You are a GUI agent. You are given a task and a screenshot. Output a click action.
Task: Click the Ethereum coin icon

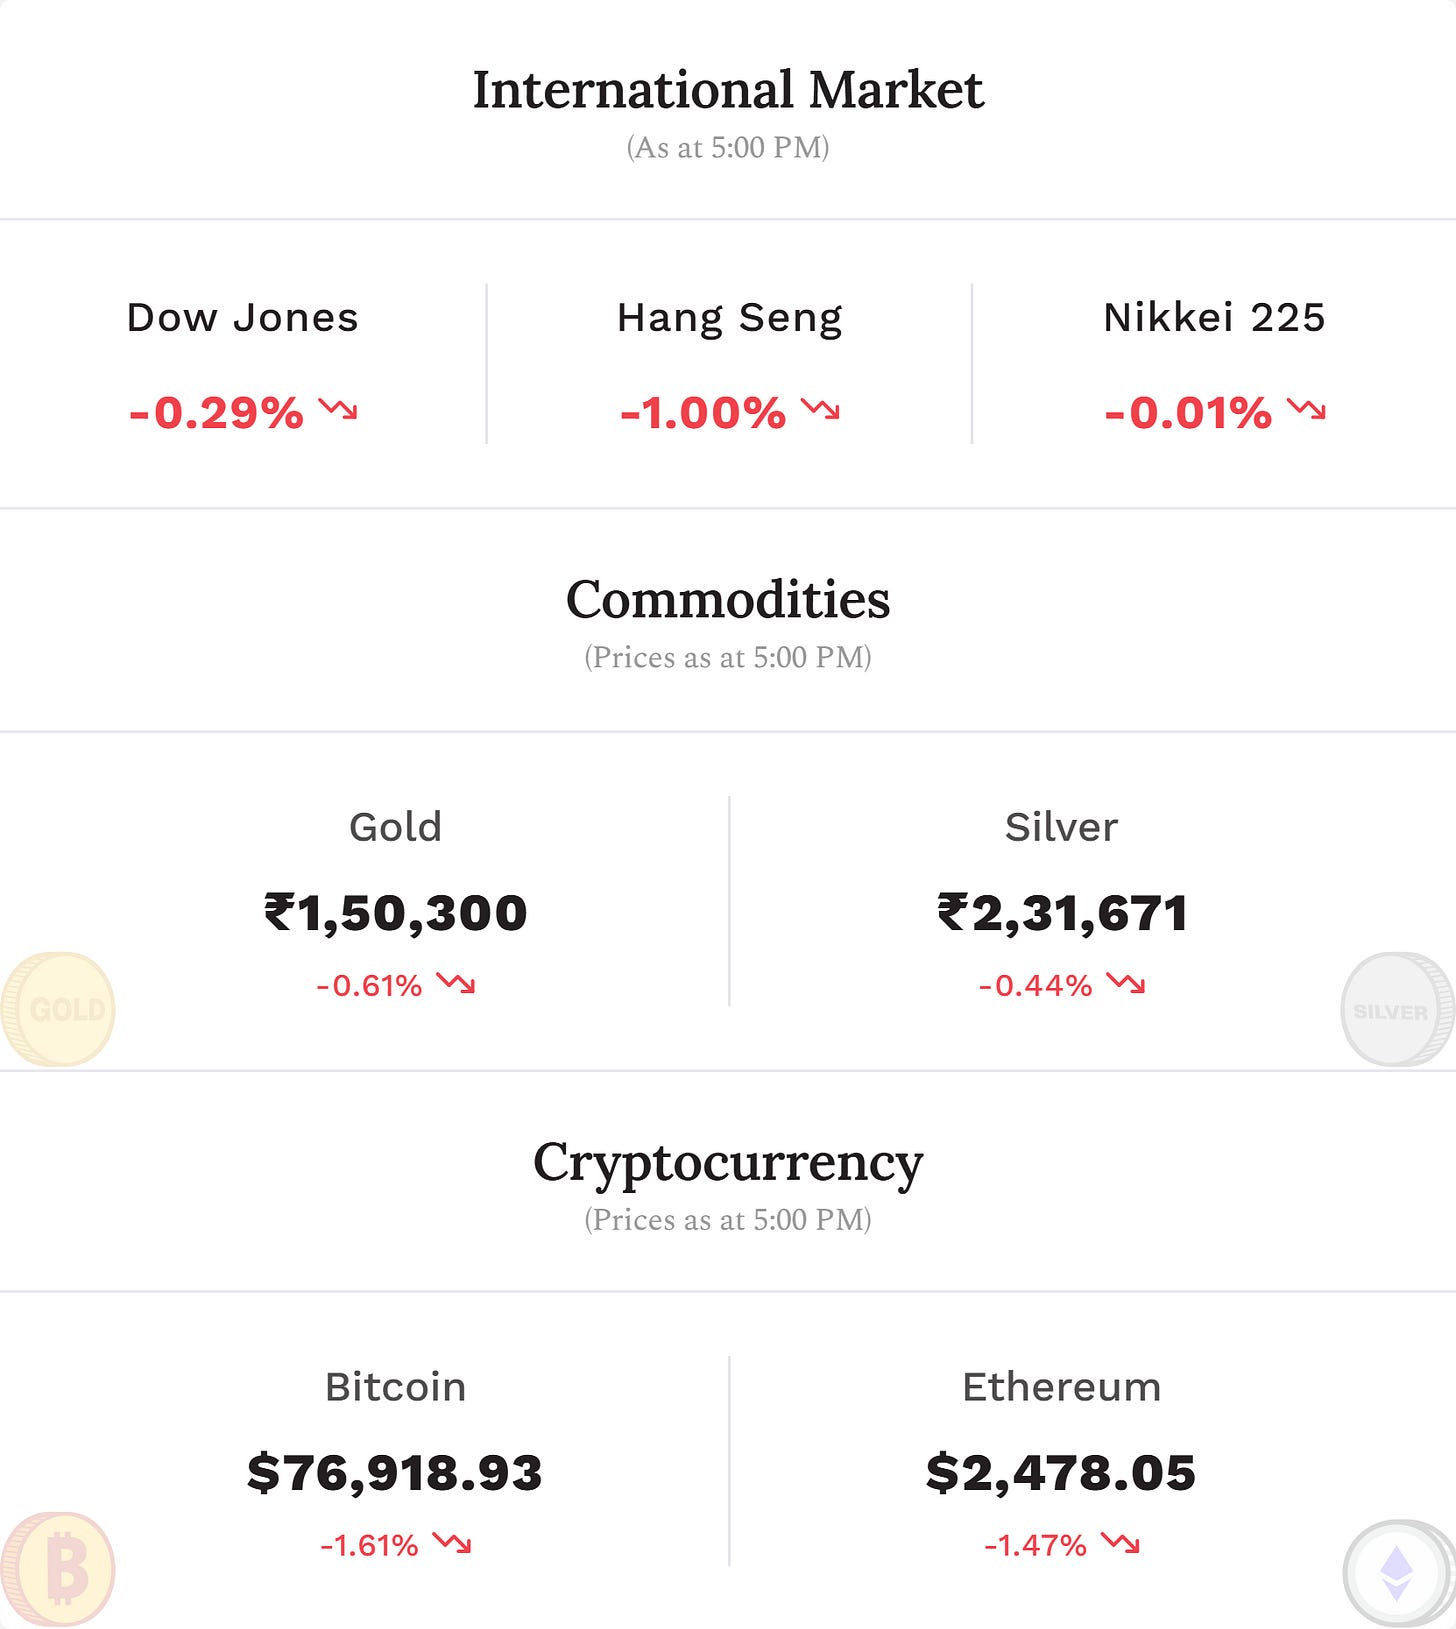tap(1398, 1572)
